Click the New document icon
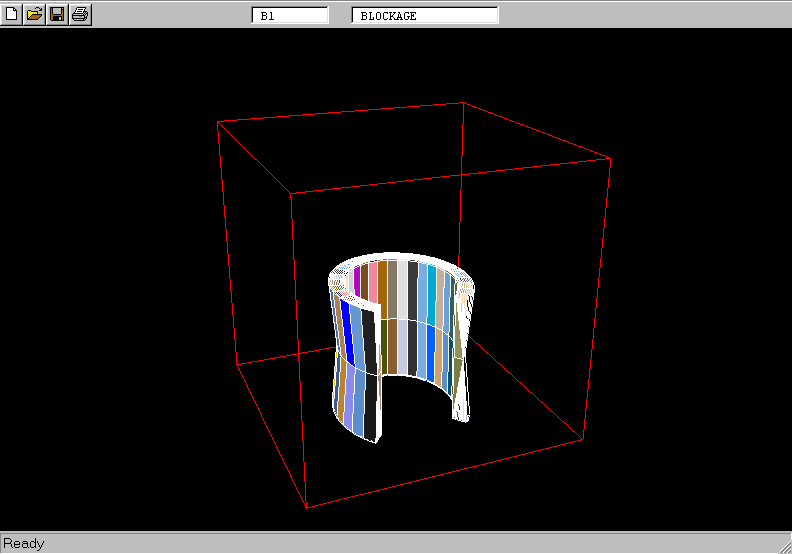The width and height of the screenshot is (792, 554). coord(12,14)
